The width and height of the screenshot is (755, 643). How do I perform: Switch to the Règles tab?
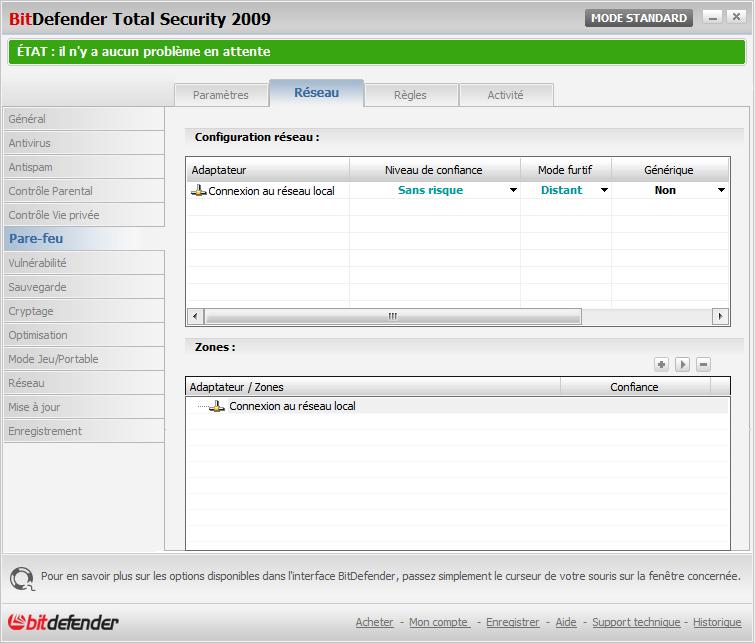[410, 95]
